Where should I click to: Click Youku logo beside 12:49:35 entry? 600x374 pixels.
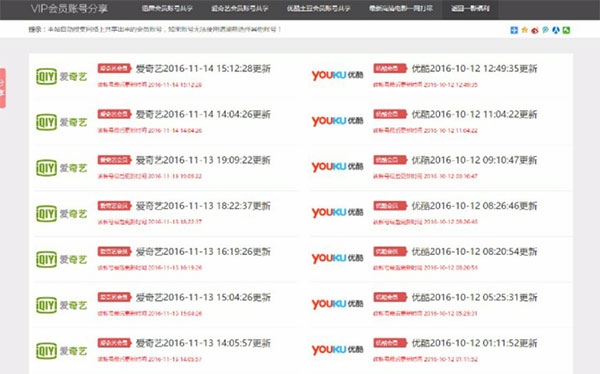coord(338,75)
